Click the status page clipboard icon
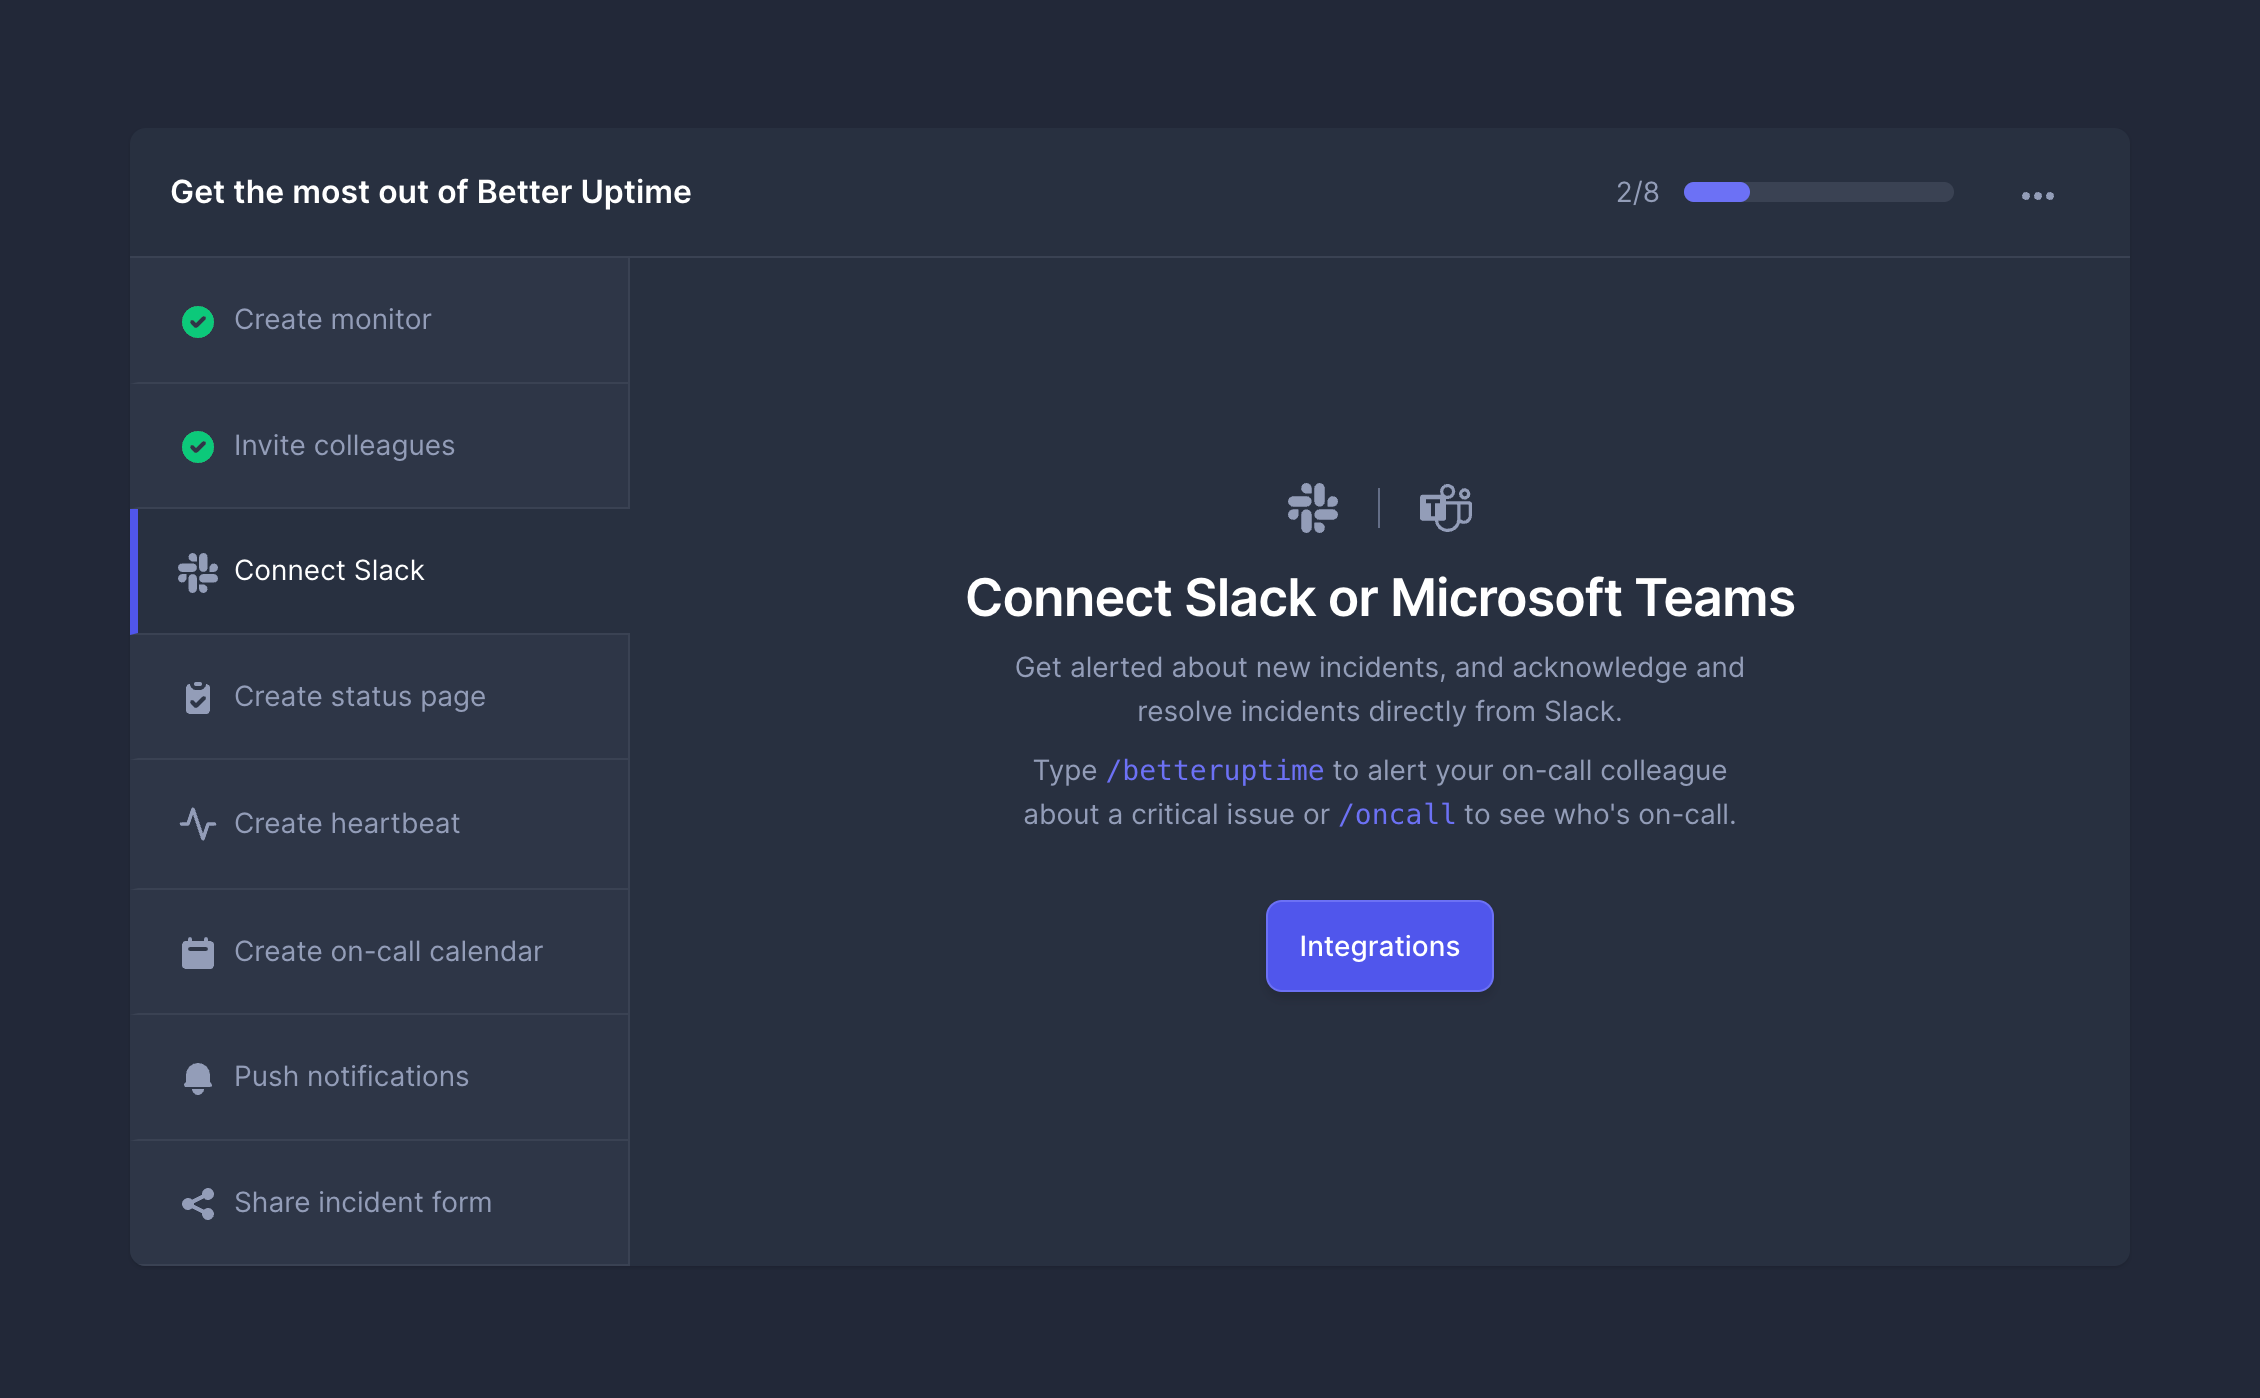 (198, 698)
